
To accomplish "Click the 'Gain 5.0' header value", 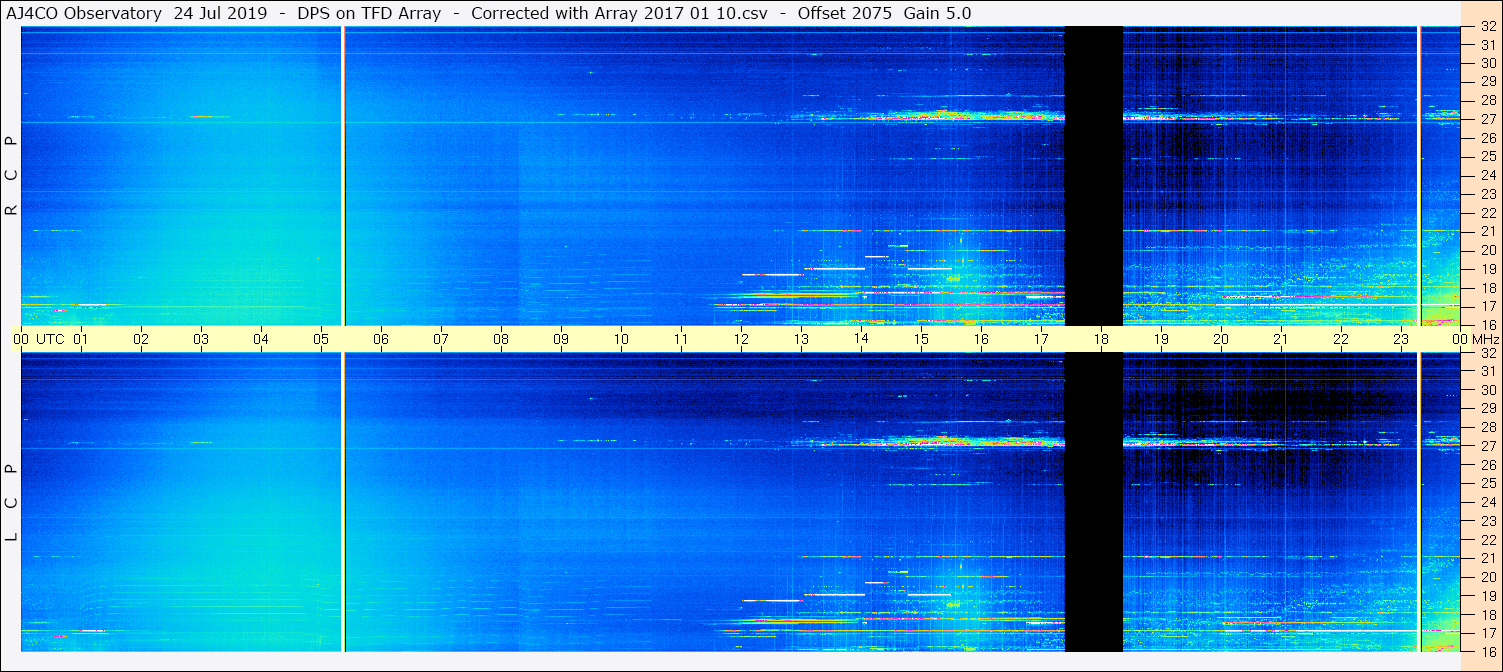I will pos(937,13).
